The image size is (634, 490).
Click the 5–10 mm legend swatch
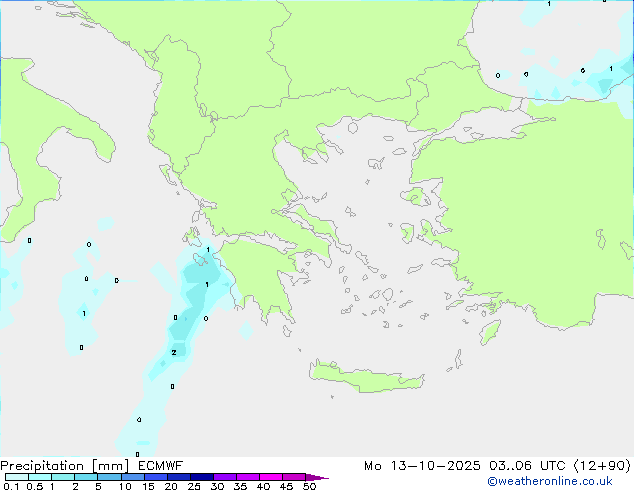coord(109,477)
